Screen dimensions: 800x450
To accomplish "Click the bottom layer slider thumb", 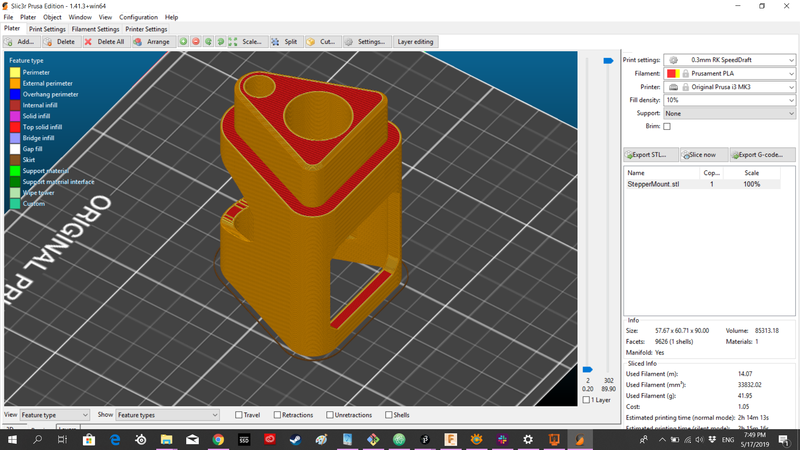I will point(588,369).
